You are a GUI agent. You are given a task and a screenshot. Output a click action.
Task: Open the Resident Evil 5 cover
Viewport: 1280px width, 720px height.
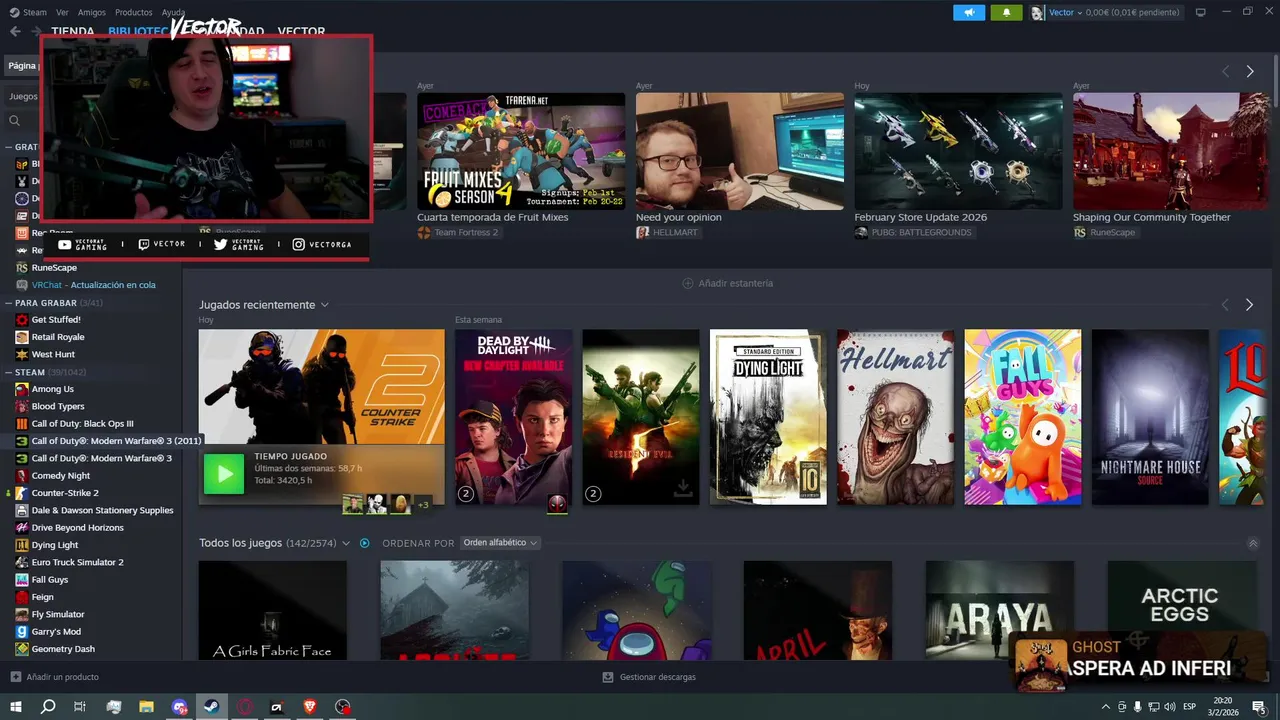641,417
